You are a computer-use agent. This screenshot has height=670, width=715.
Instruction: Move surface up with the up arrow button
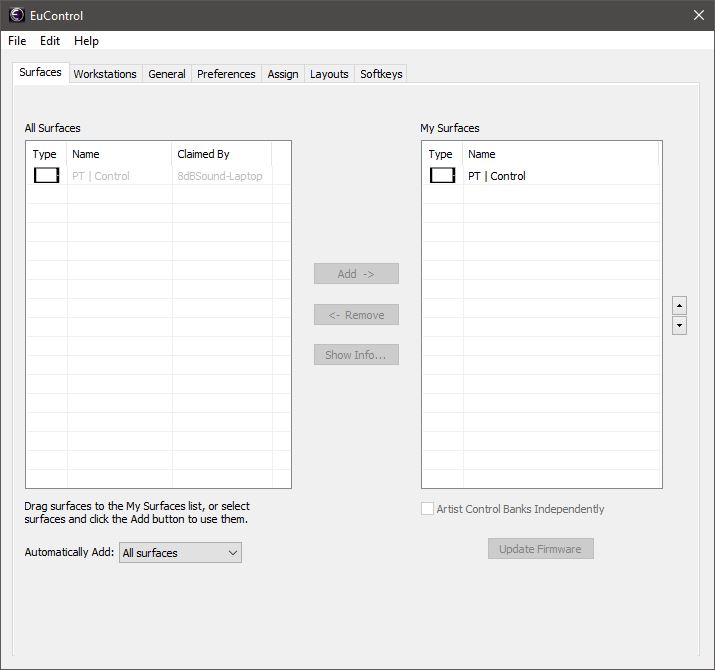[x=679, y=305]
